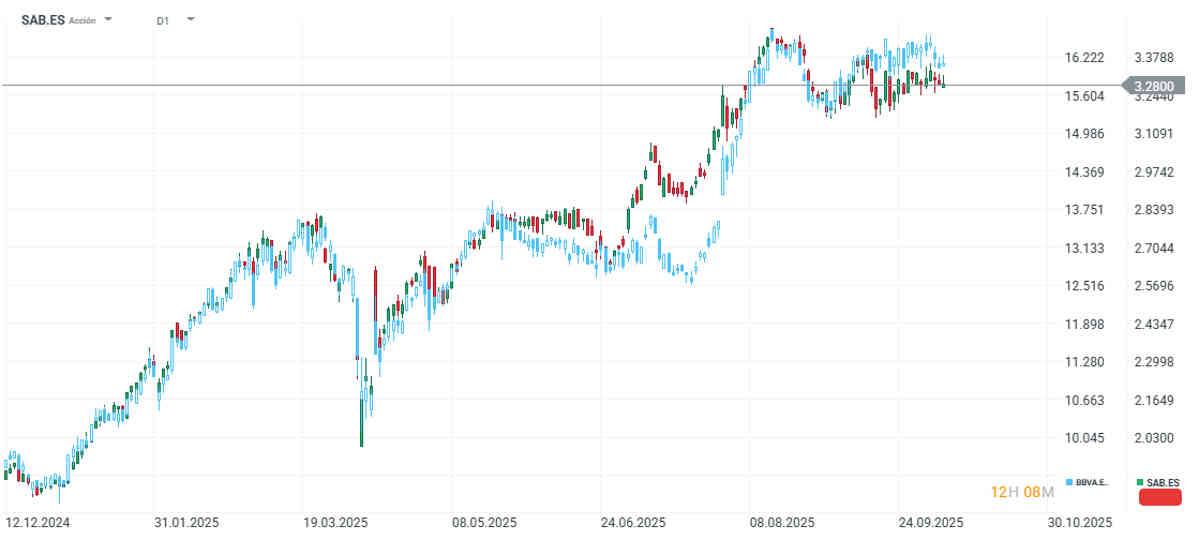Click the 30.10.2025 date axis label

point(1079,523)
